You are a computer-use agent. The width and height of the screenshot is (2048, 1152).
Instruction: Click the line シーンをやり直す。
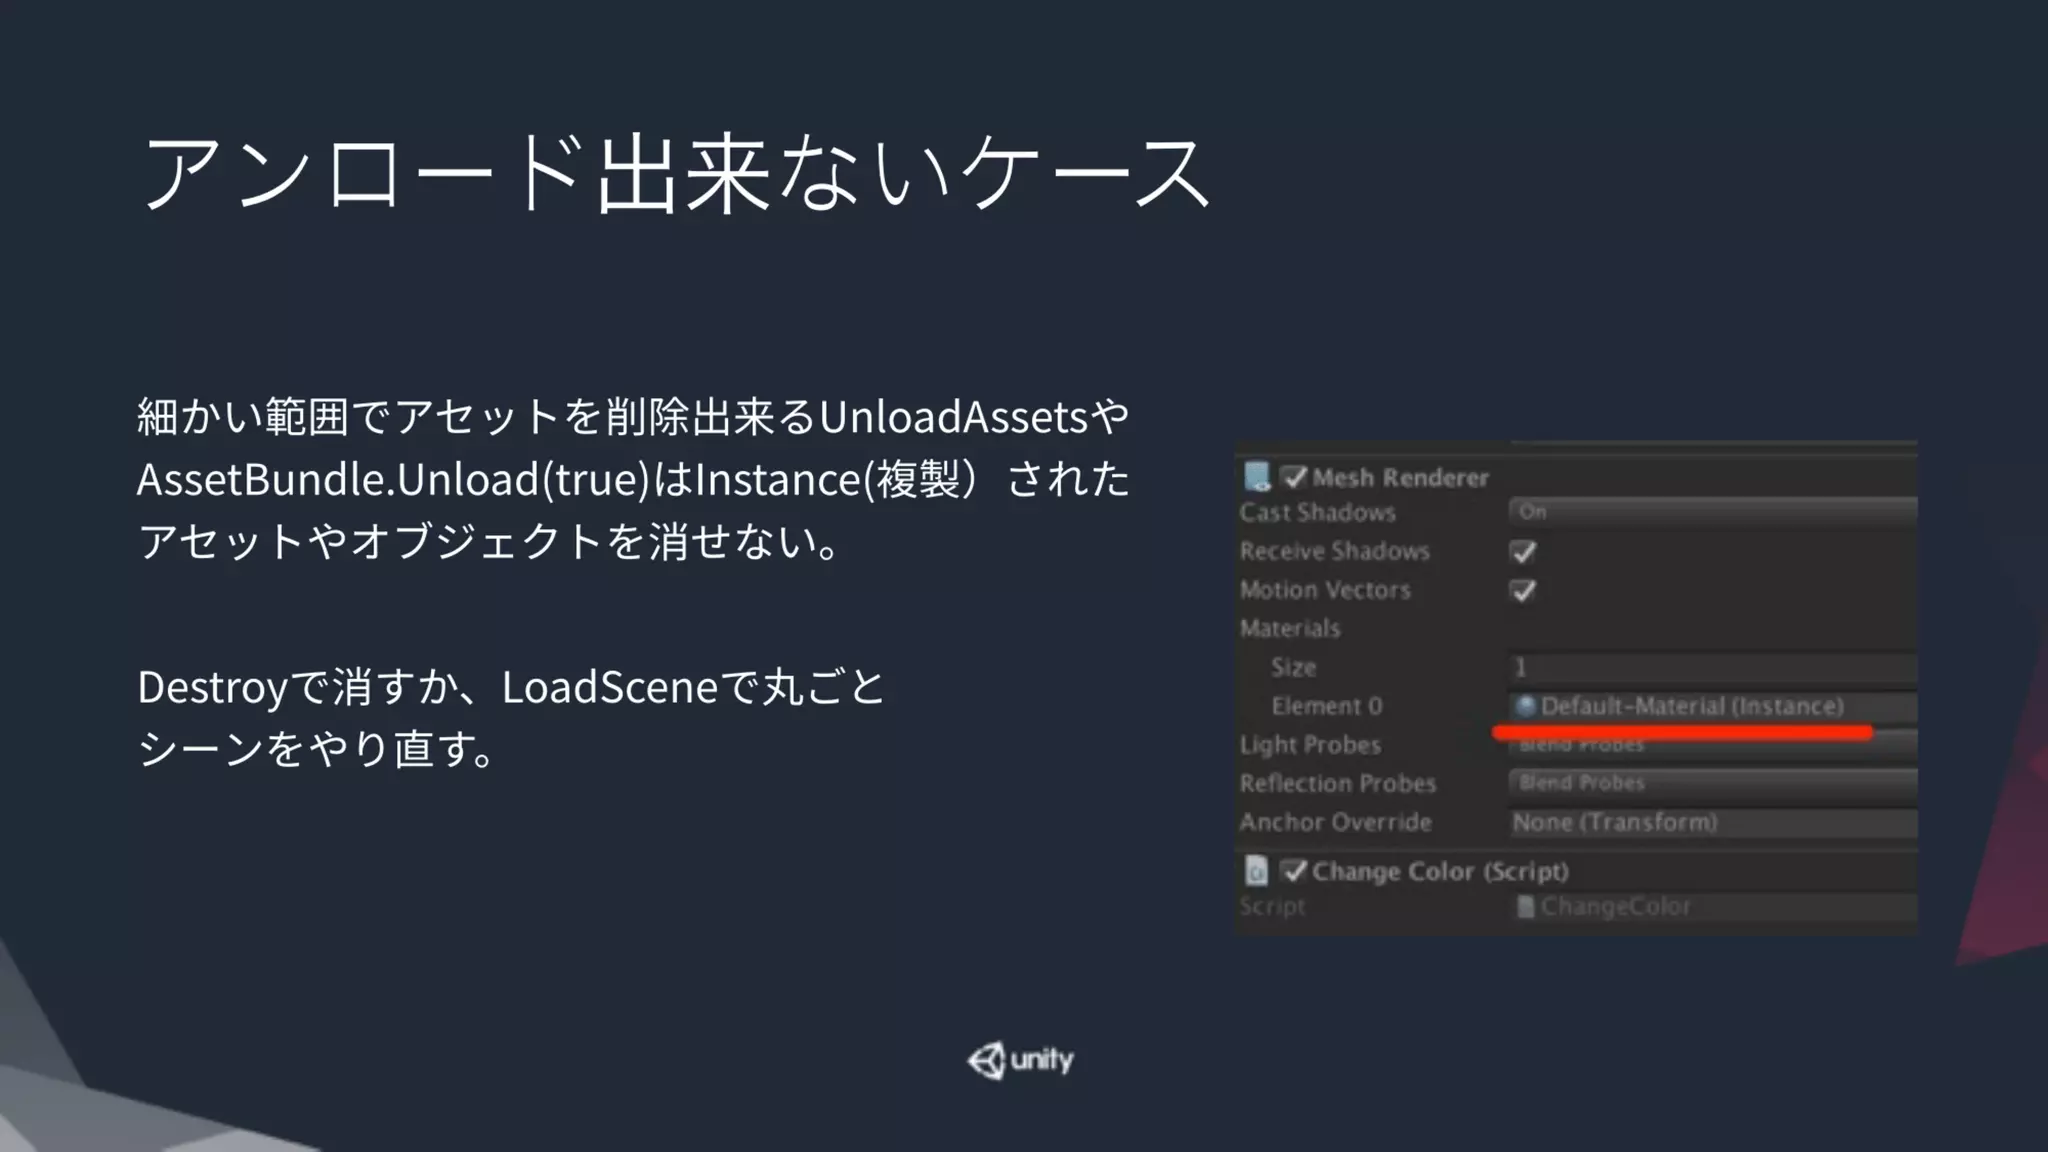tap(317, 749)
